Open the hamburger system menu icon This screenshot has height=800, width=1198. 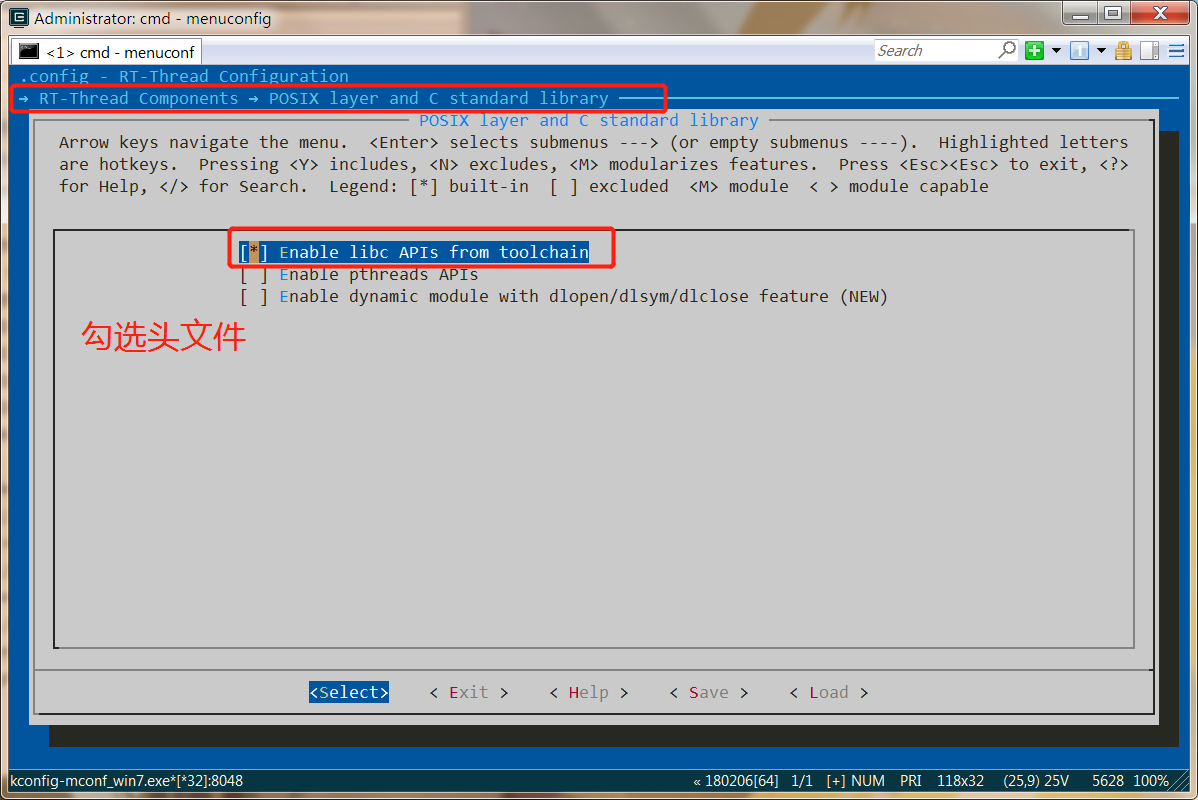click(1177, 50)
